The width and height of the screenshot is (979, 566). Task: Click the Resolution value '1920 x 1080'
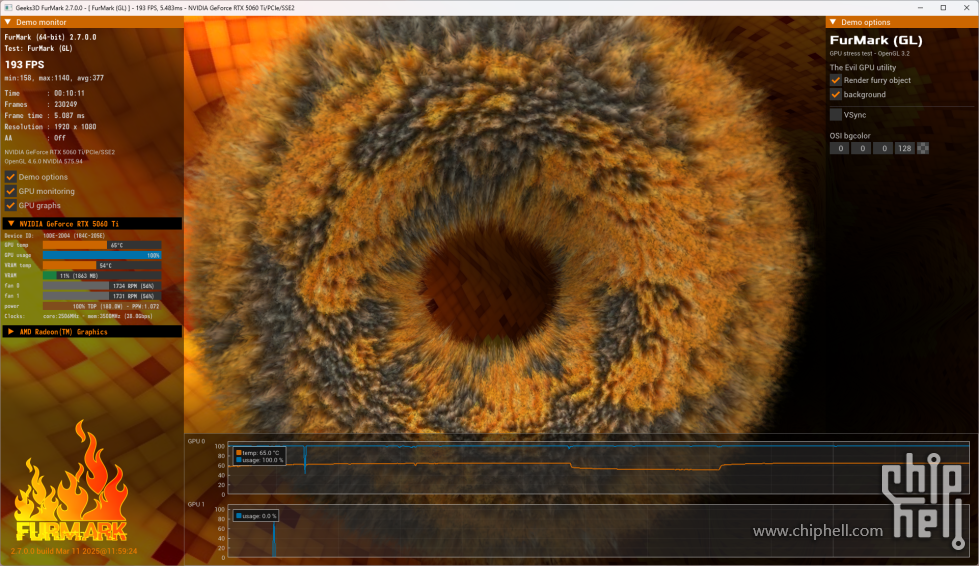tap(75, 127)
